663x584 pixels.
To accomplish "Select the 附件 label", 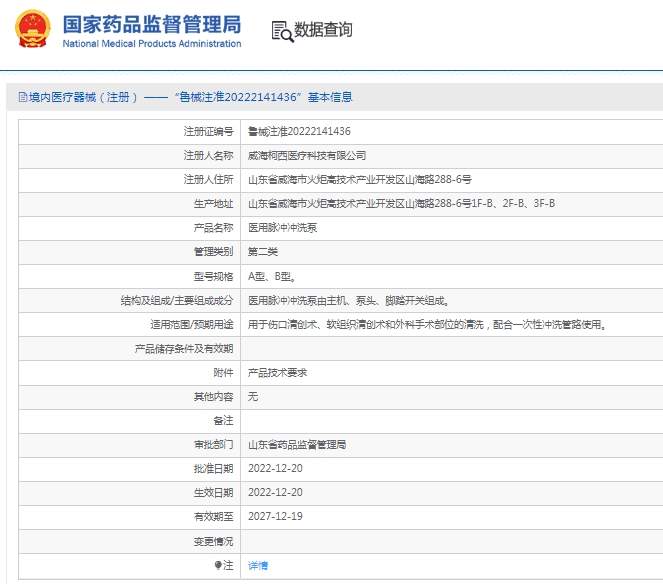I will (223, 373).
